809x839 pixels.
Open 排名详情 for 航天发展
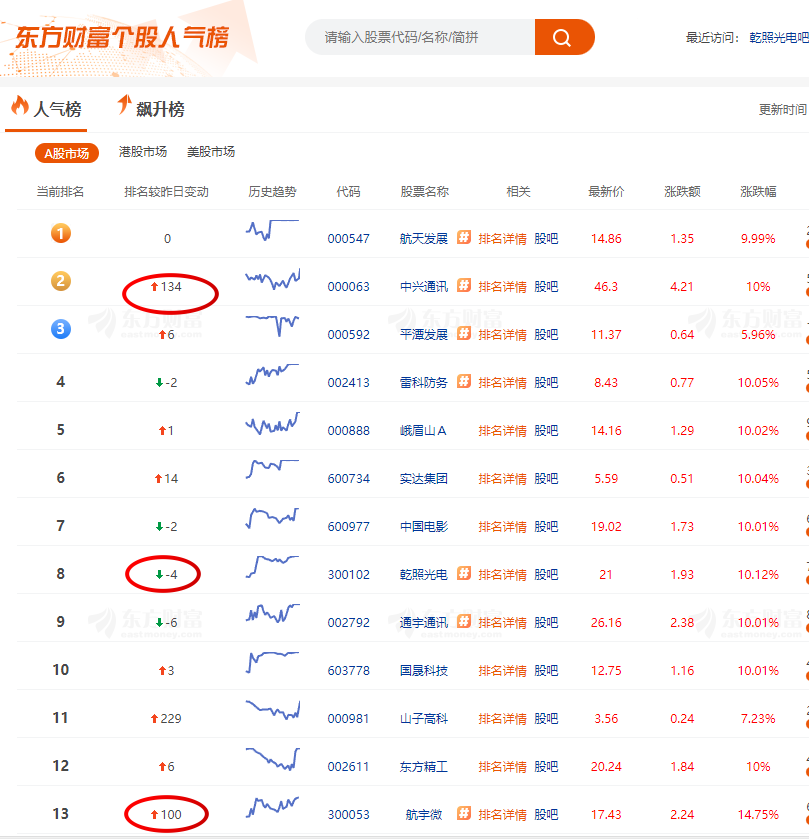pyautogui.click(x=502, y=239)
